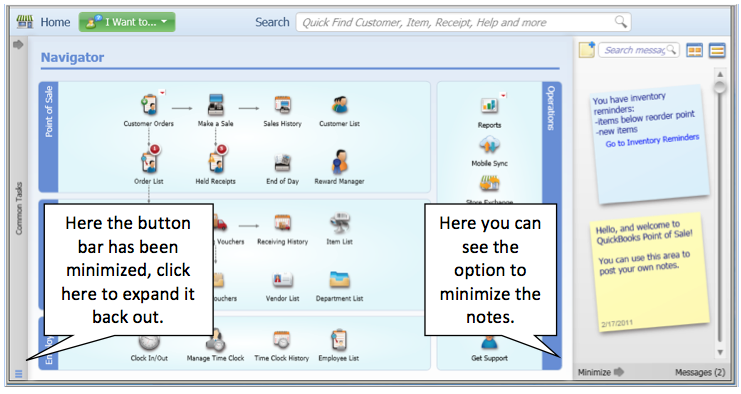This screenshot has width=741, height=394.
Task: Launch Make a Sale
Action: (215, 105)
